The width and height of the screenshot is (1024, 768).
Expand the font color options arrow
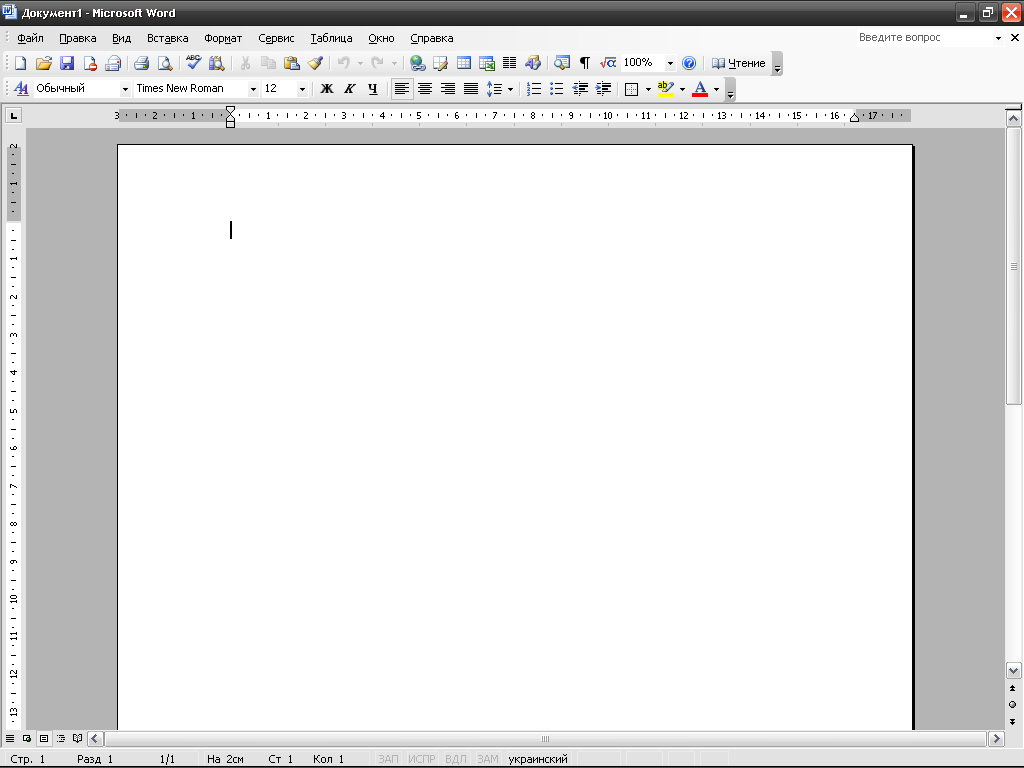716,89
